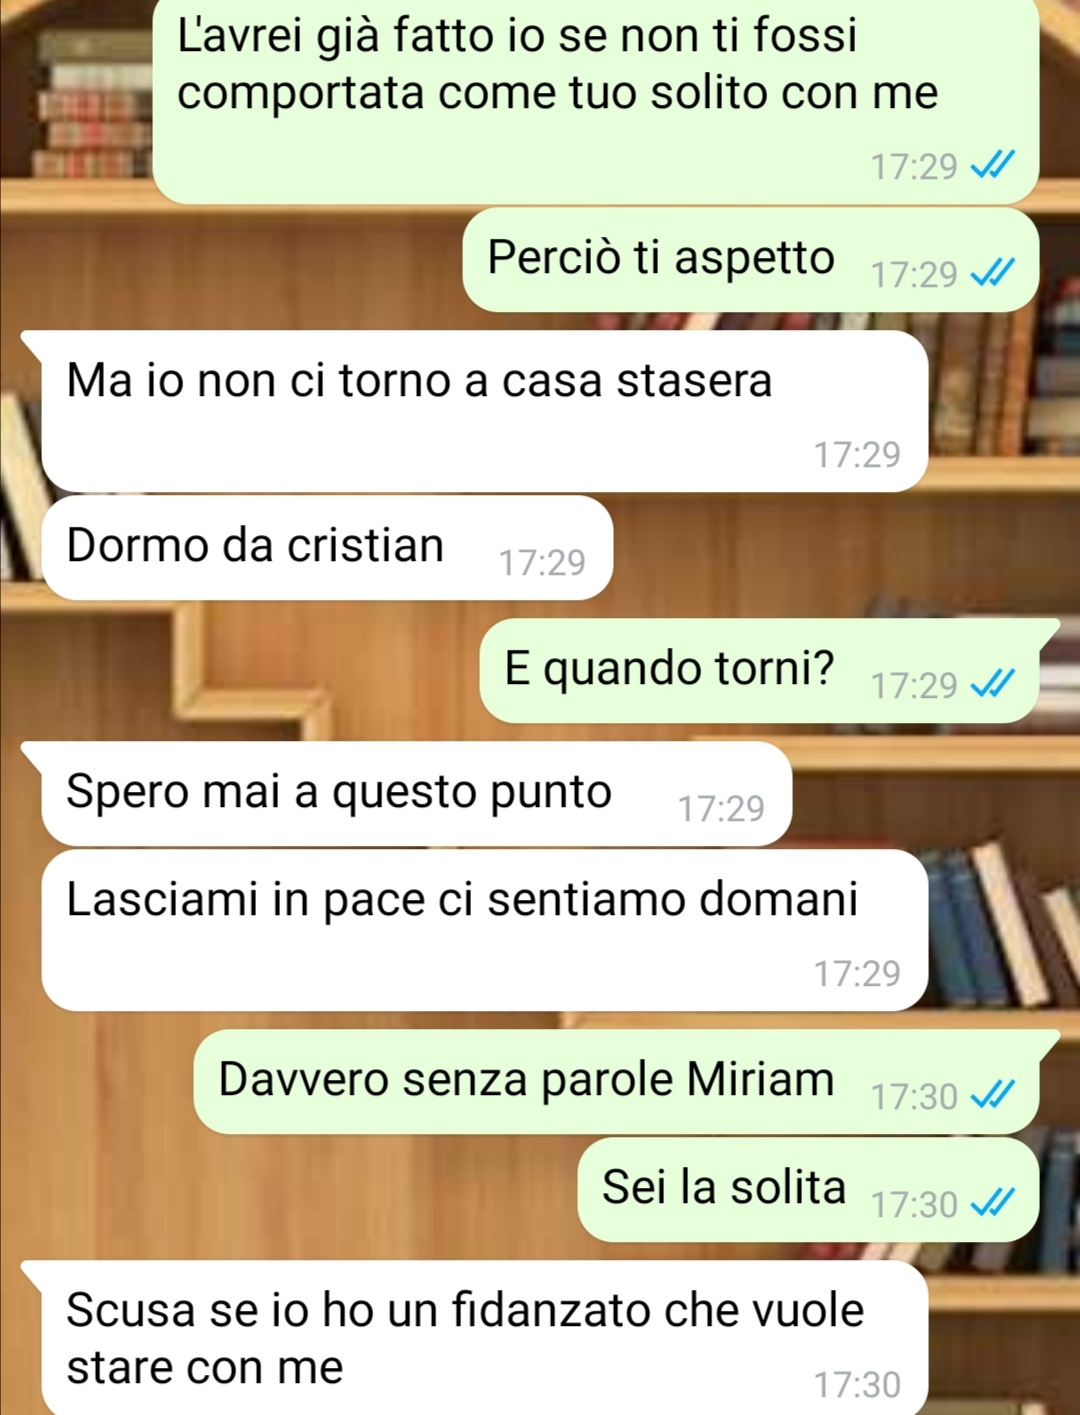The width and height of the screenshot is (1080, 1415).
Task: Tap the 'Sei la solita' message bubble
Action: coord(808,1190)
